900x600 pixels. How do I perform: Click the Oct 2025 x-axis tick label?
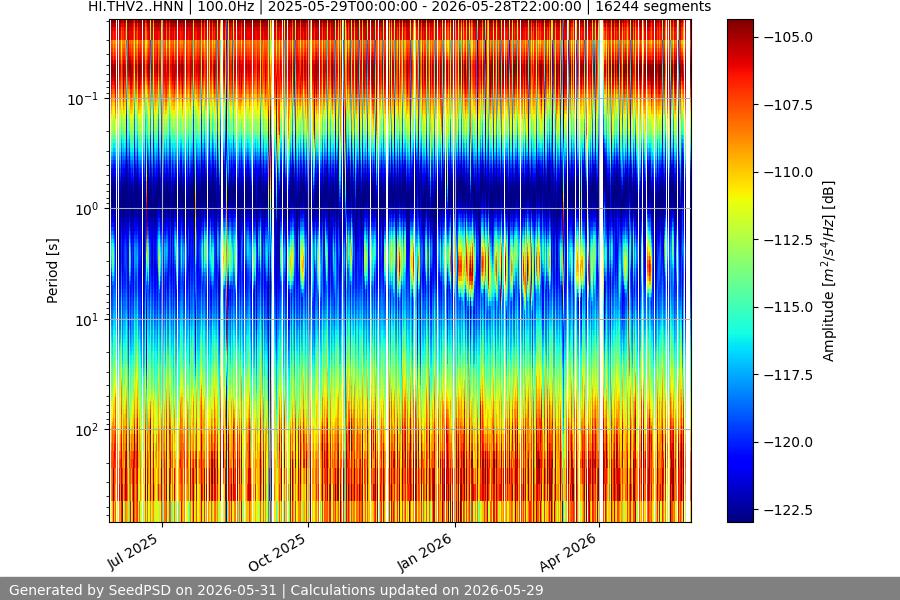click(x=277, y=553)
